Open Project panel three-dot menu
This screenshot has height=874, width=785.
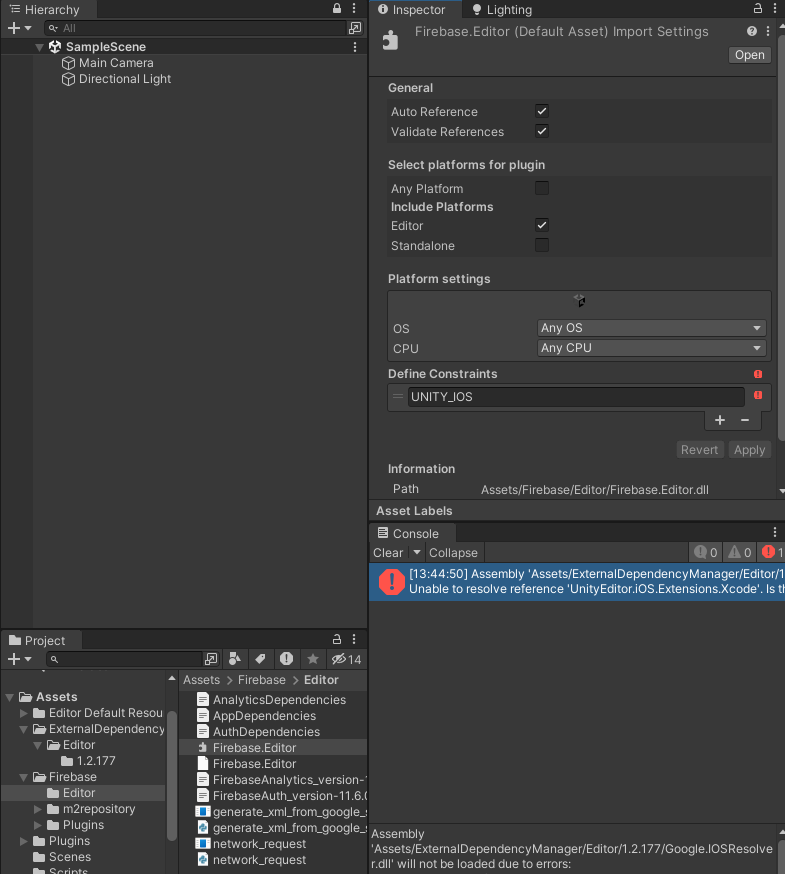[354, 639]
